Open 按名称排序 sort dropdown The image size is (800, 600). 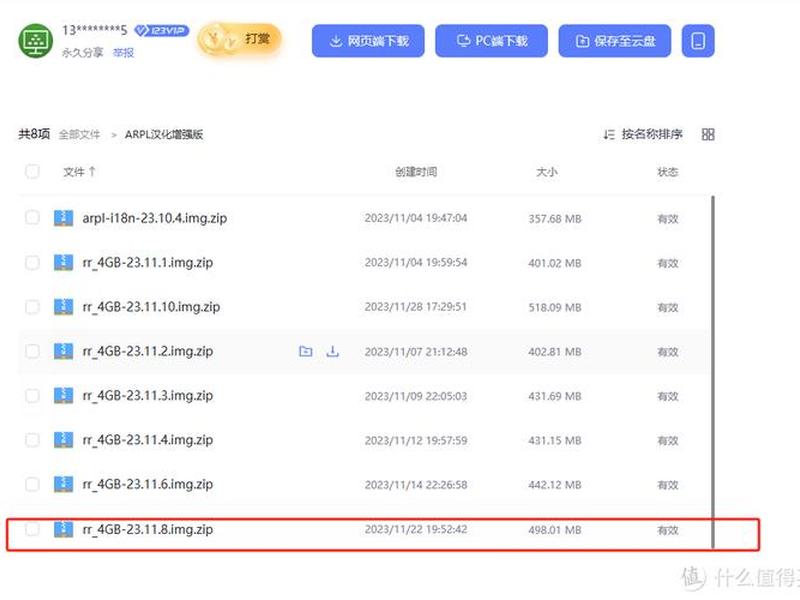point(643,134)
